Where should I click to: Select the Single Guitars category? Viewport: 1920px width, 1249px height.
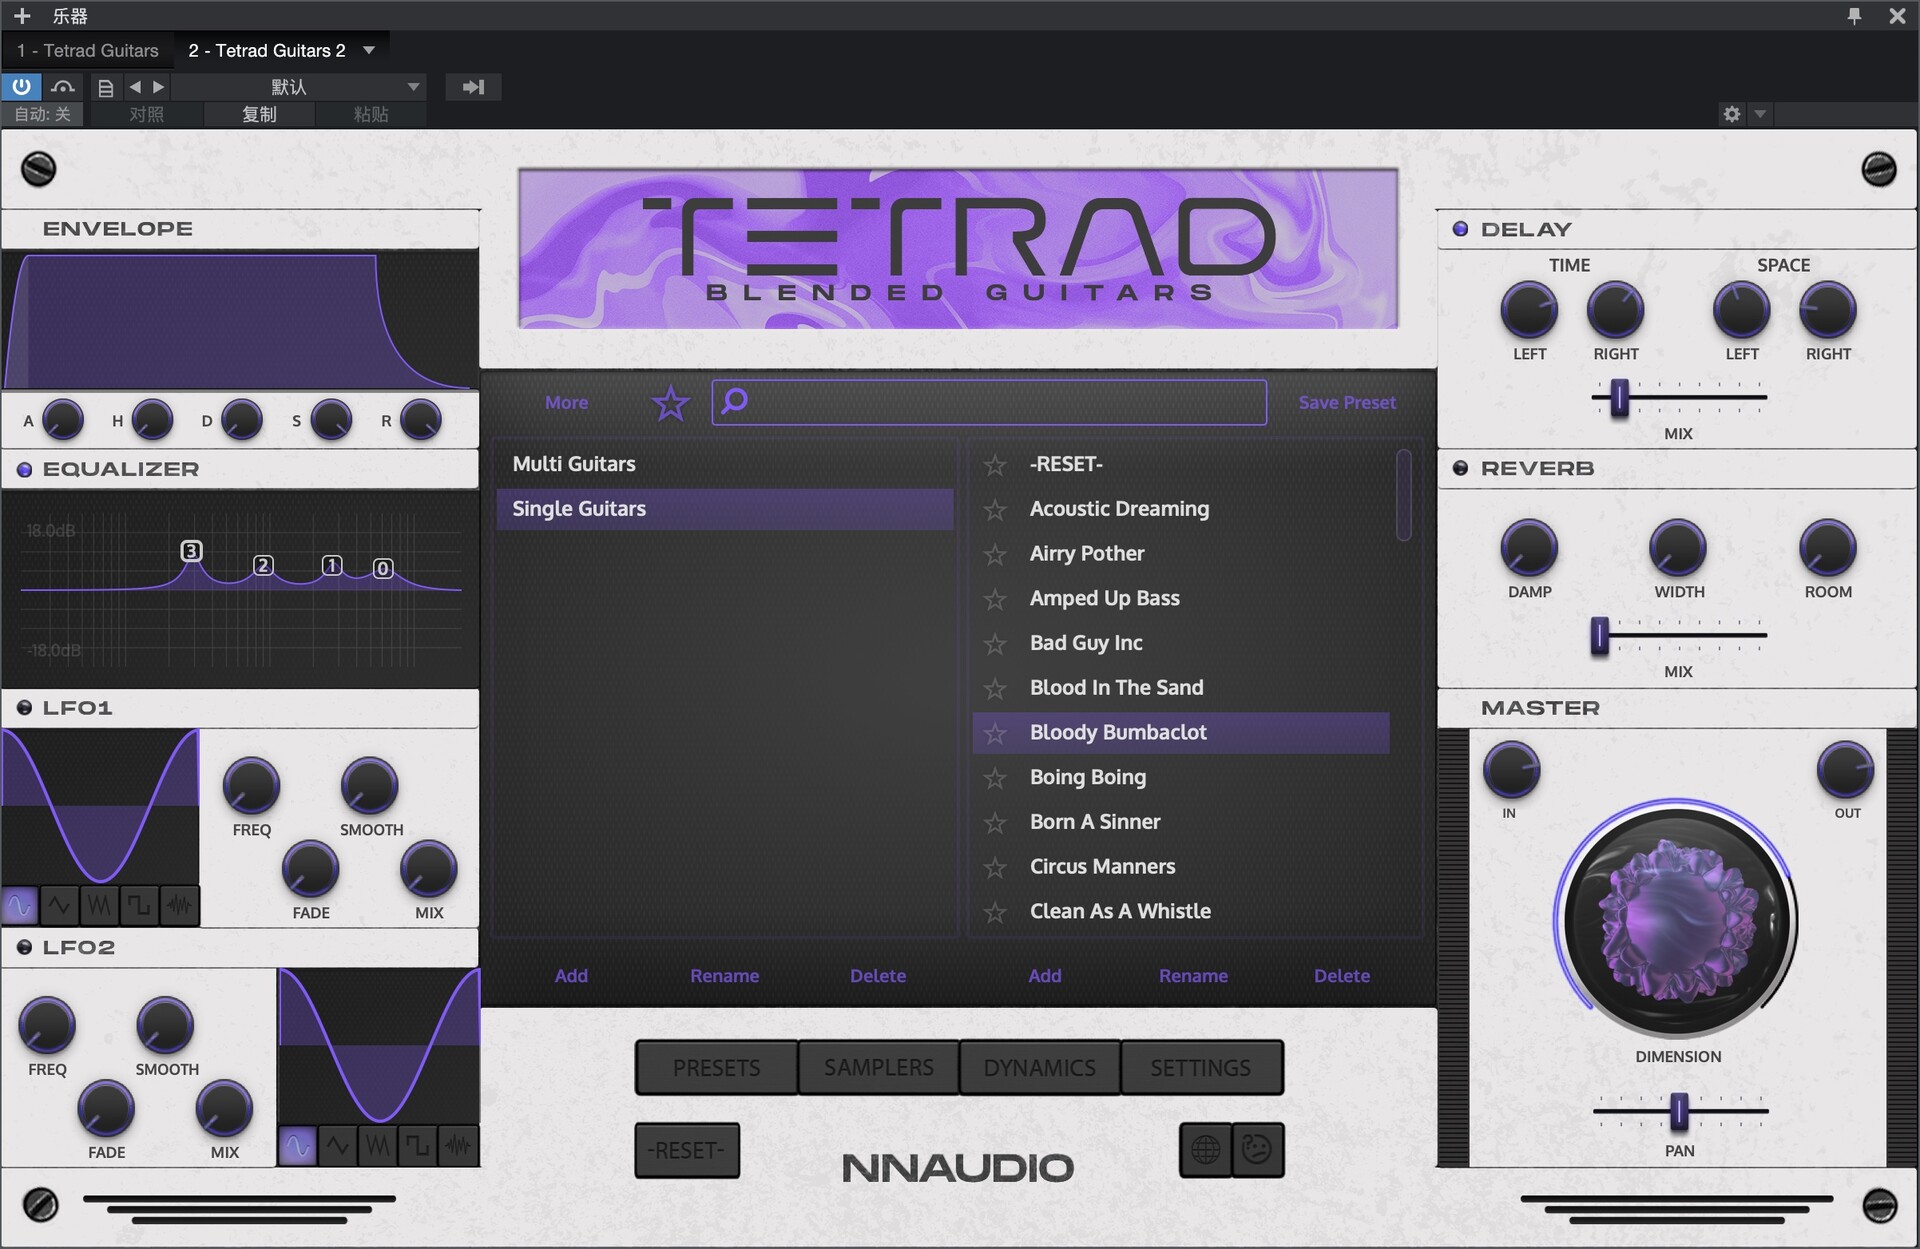724,509
